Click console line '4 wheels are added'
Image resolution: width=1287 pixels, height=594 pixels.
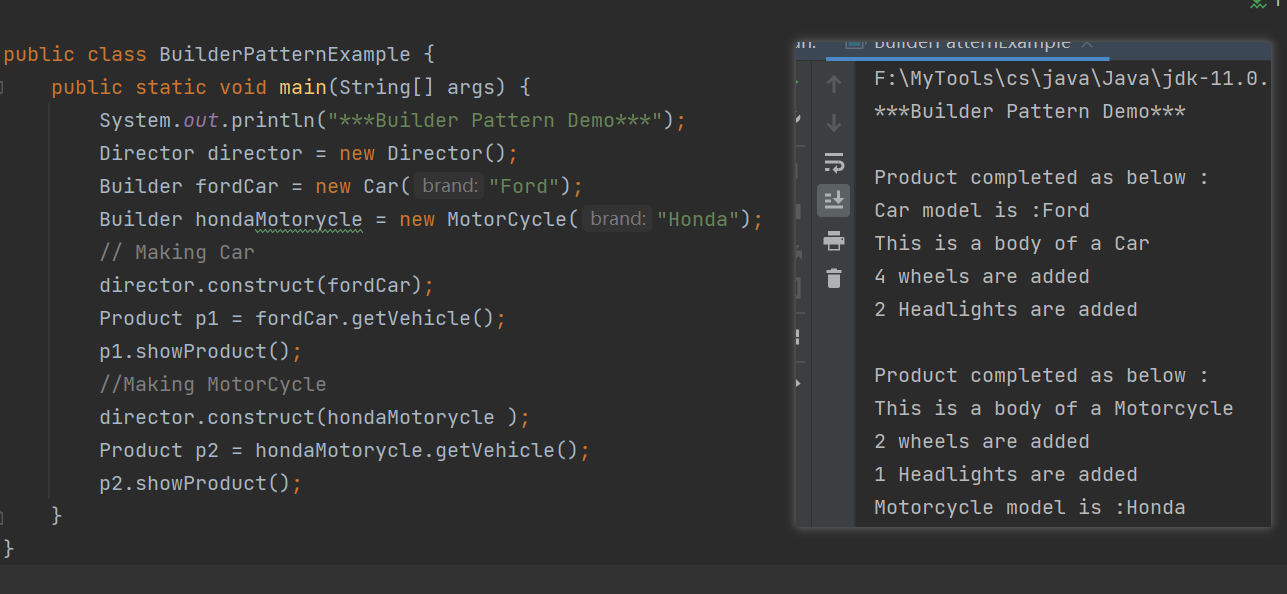coord(982,276)
